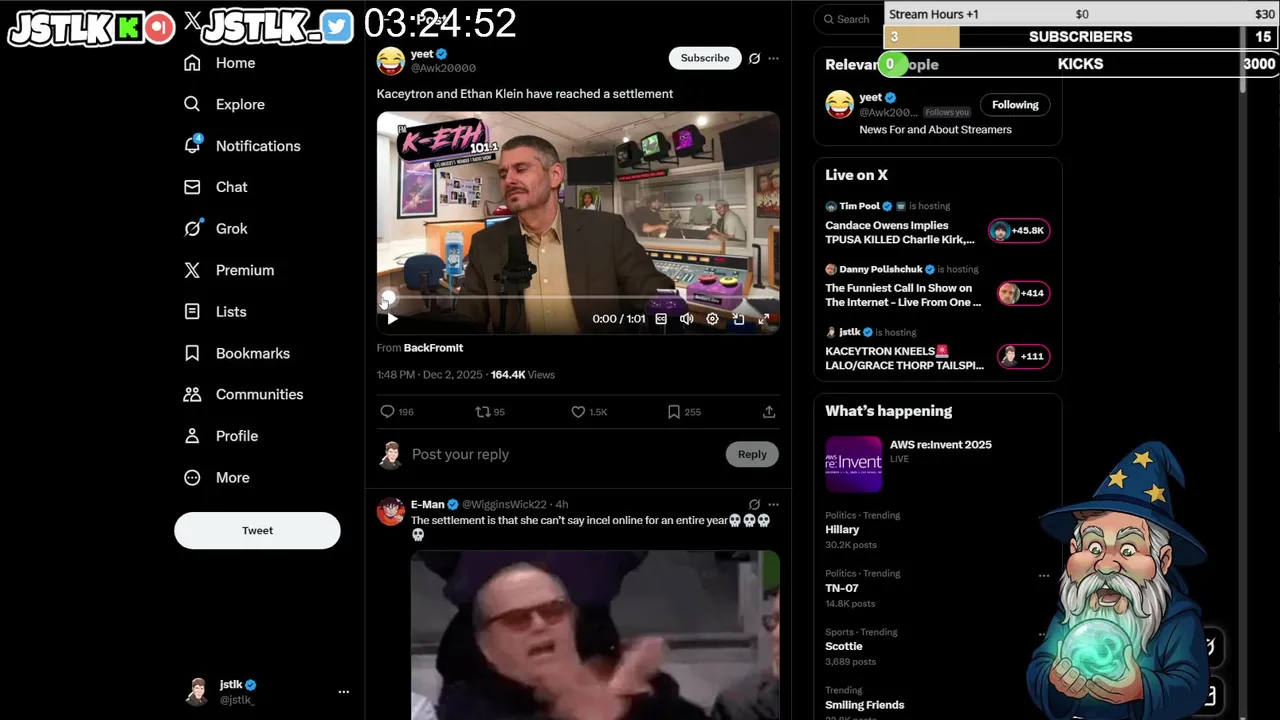The image size is (1280, 720).
Task: Click the share icon on yeet's post
Action: coord(769,412)
